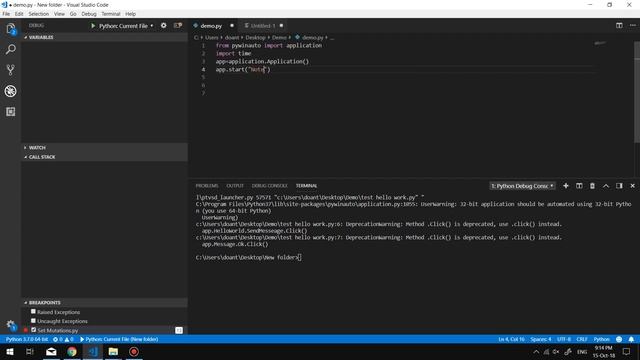Collapse the Call Stack section
640x360 pixels.
104,157
